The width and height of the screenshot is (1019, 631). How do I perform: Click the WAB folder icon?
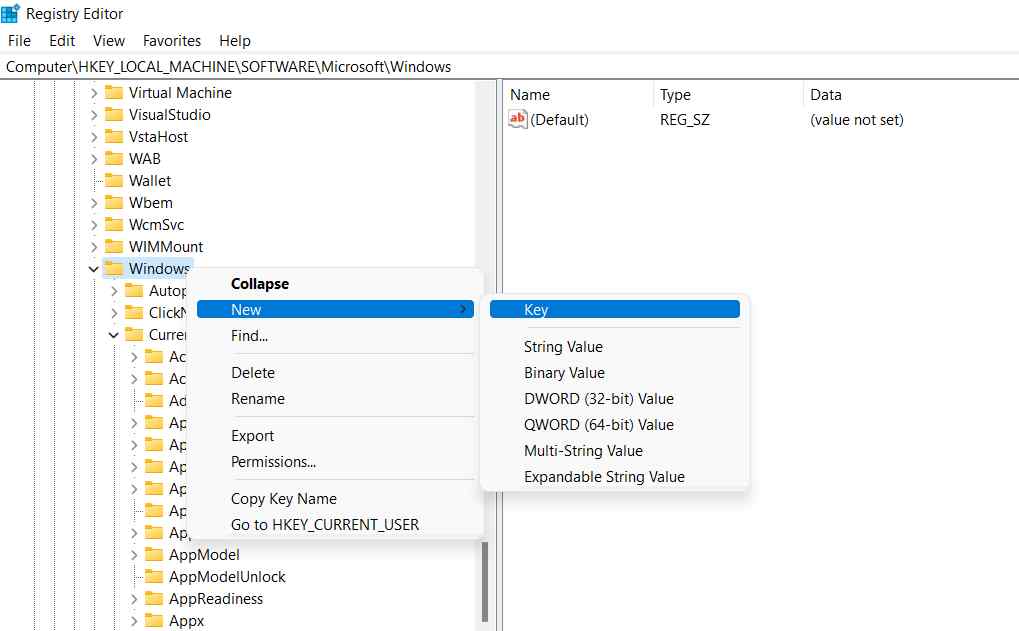(x=114, y=159)
